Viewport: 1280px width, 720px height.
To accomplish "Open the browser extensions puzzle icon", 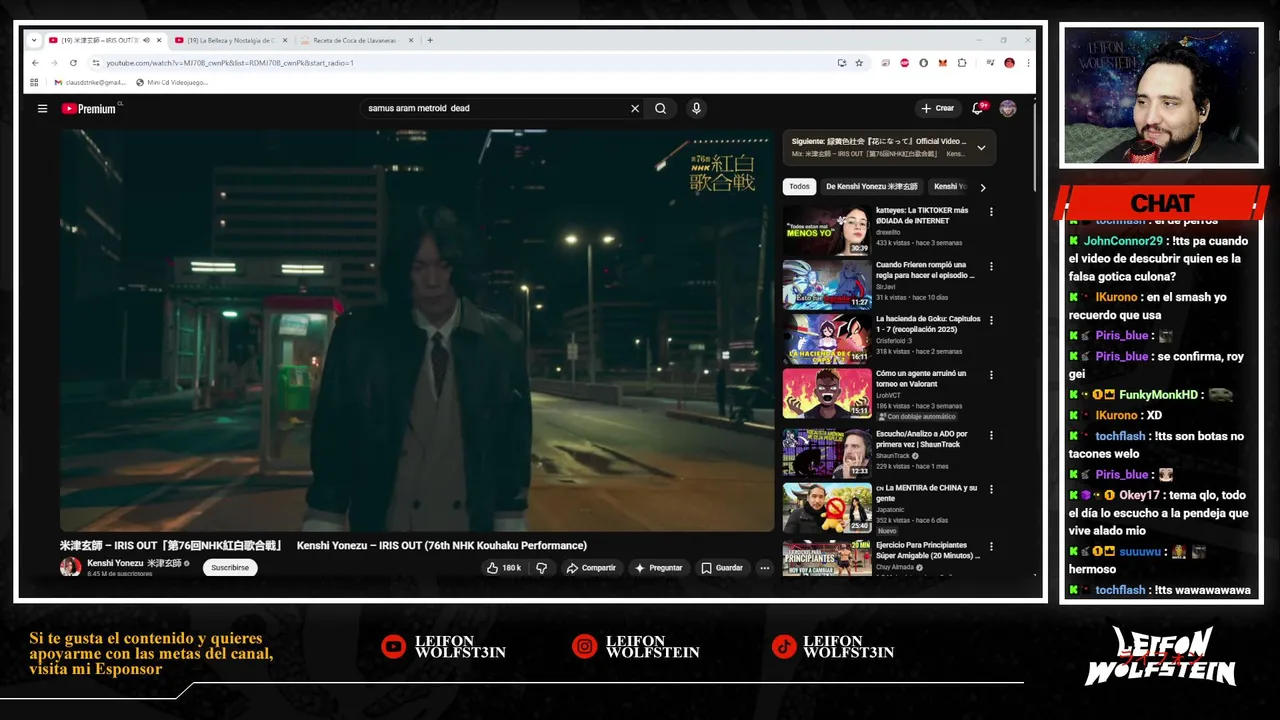I will pos(962,63).
